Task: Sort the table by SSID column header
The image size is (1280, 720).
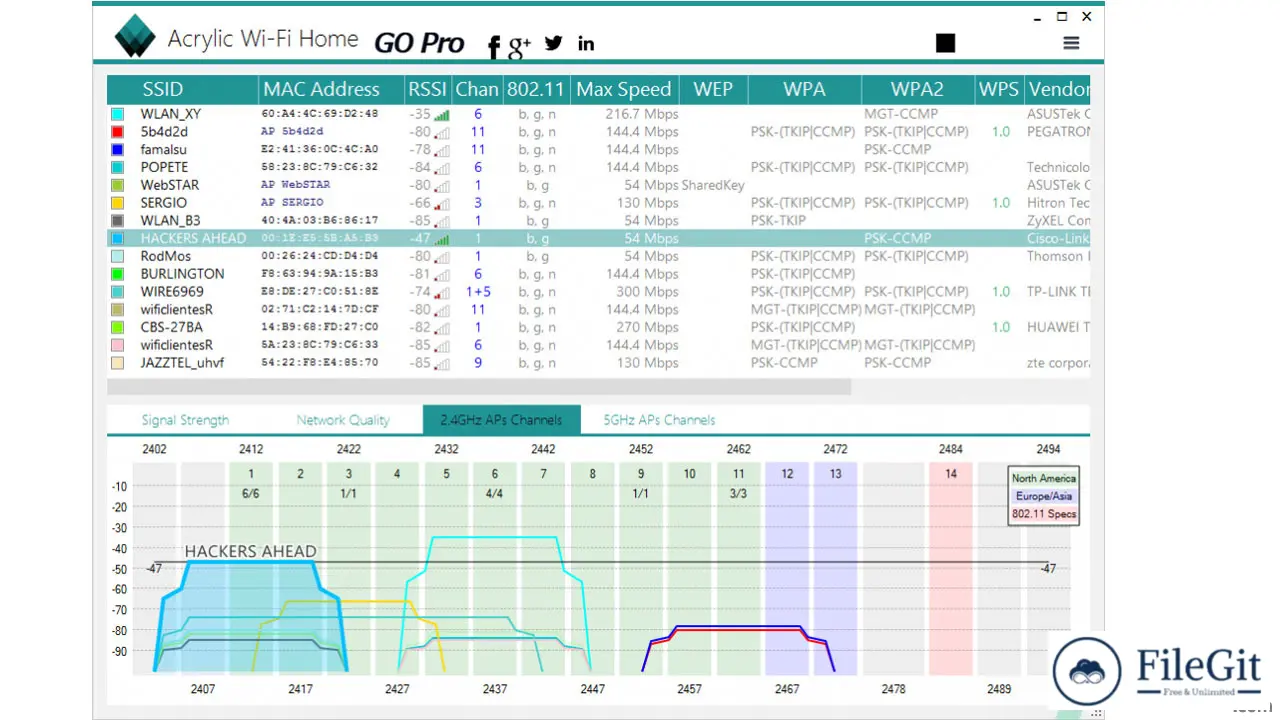Action: (x=183, y=89)
